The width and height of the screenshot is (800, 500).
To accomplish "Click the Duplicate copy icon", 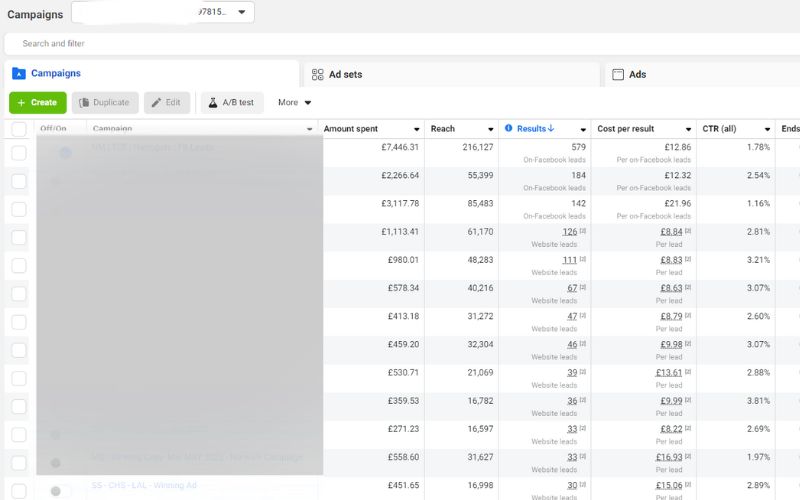I will [84, 102].
